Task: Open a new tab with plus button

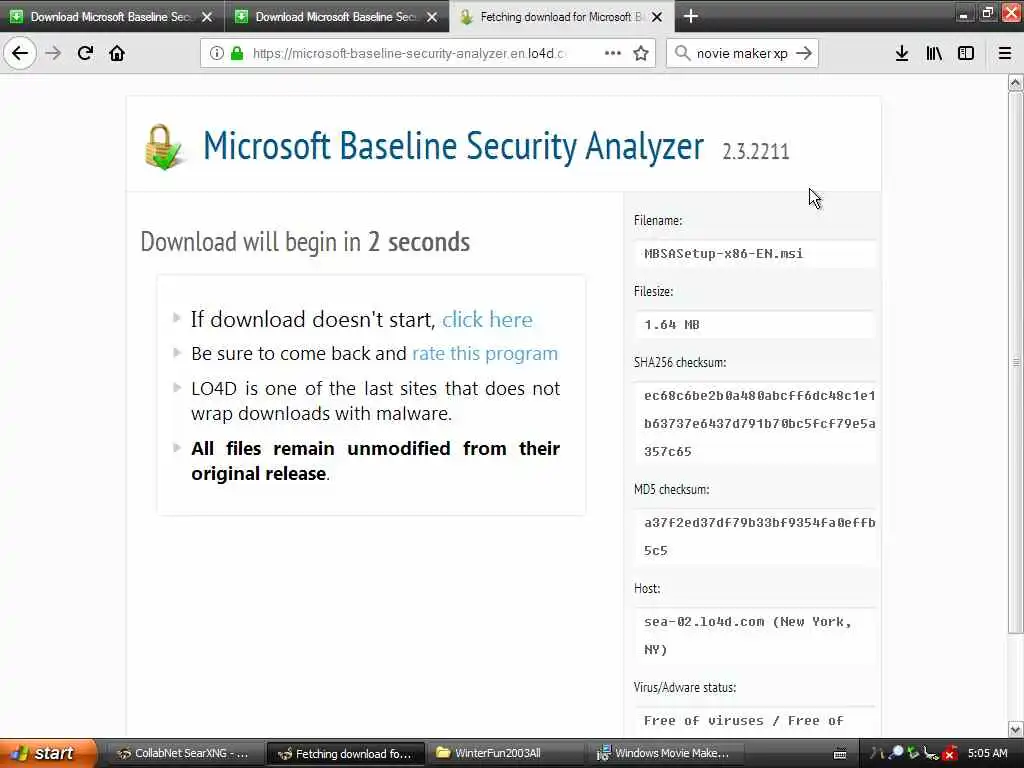Action: pos(690,16)
